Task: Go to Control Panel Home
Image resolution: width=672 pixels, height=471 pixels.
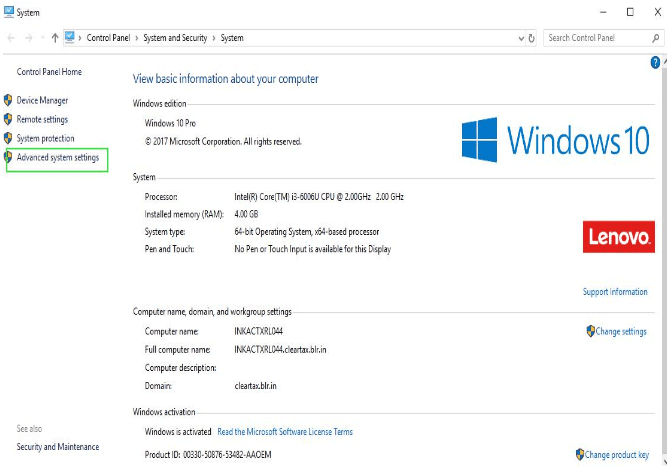Action: [x=49, y=72]
